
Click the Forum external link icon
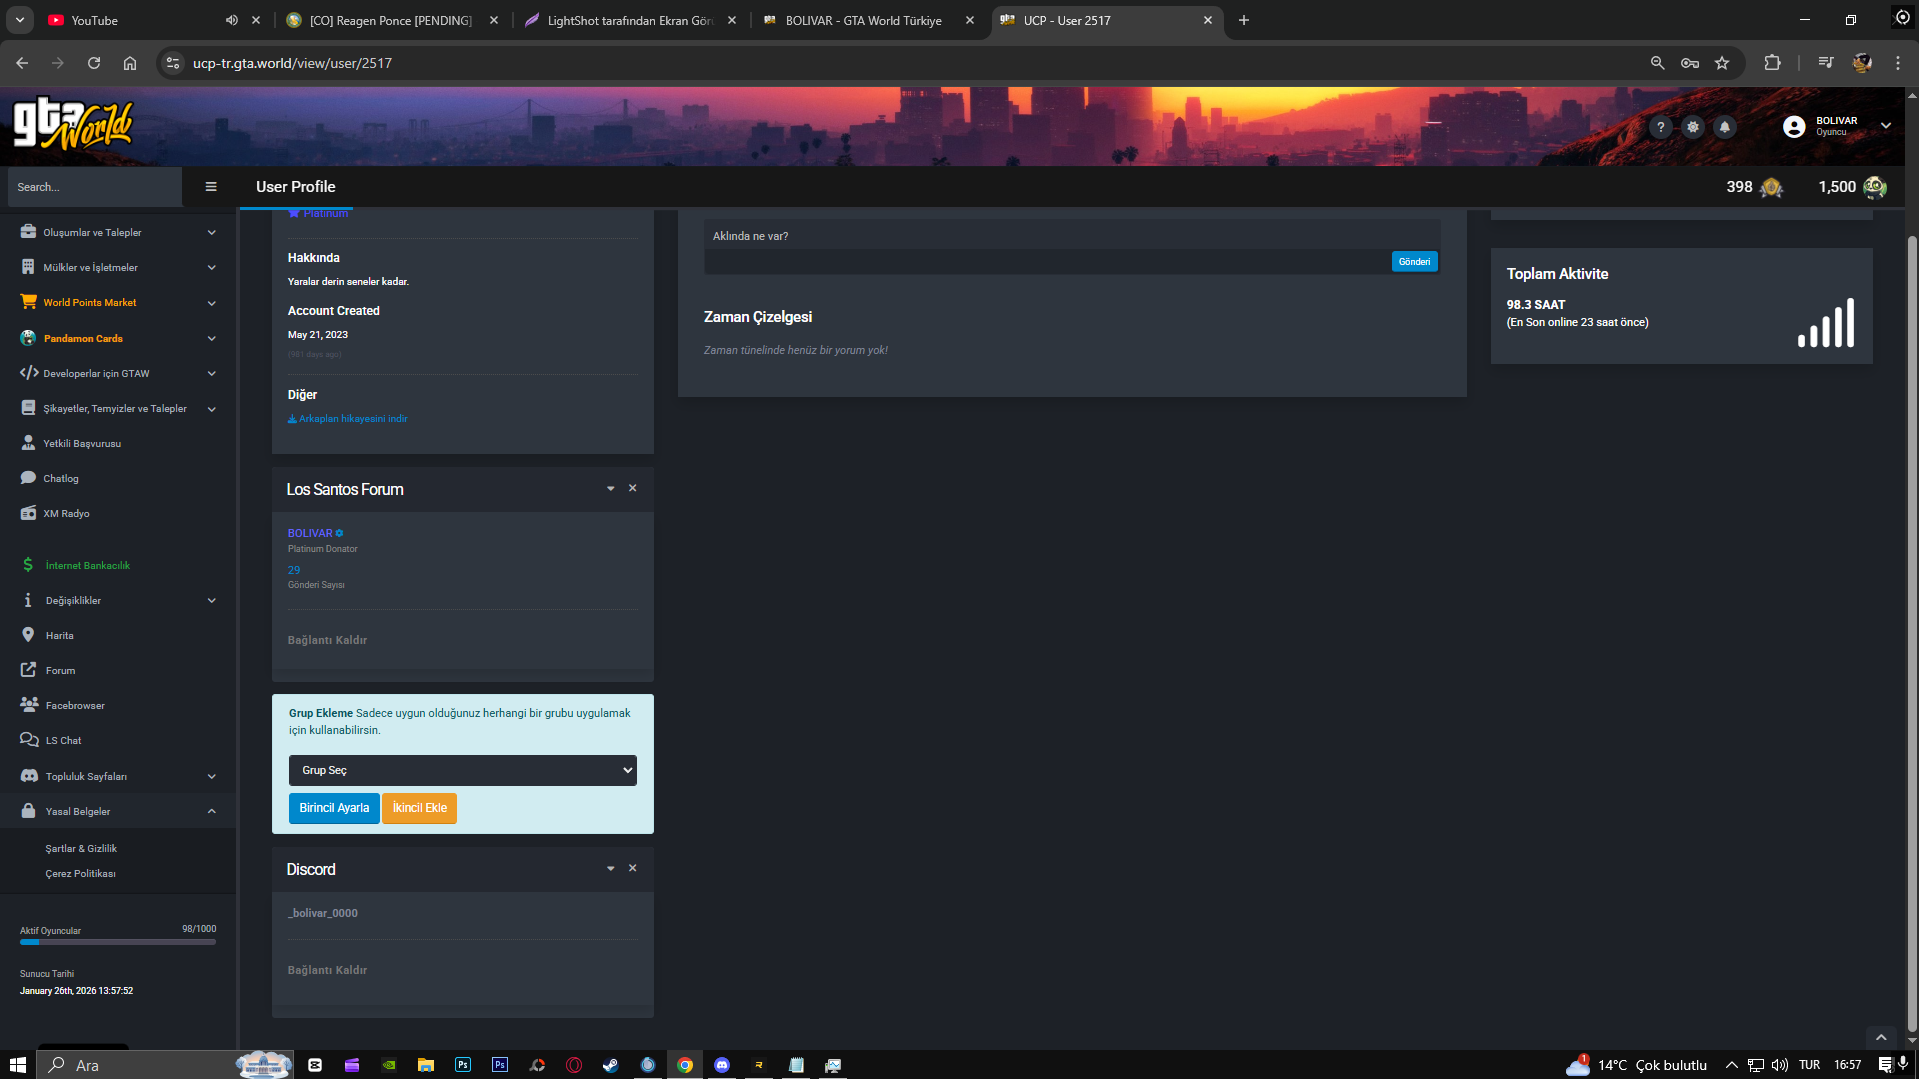point(28,670)
